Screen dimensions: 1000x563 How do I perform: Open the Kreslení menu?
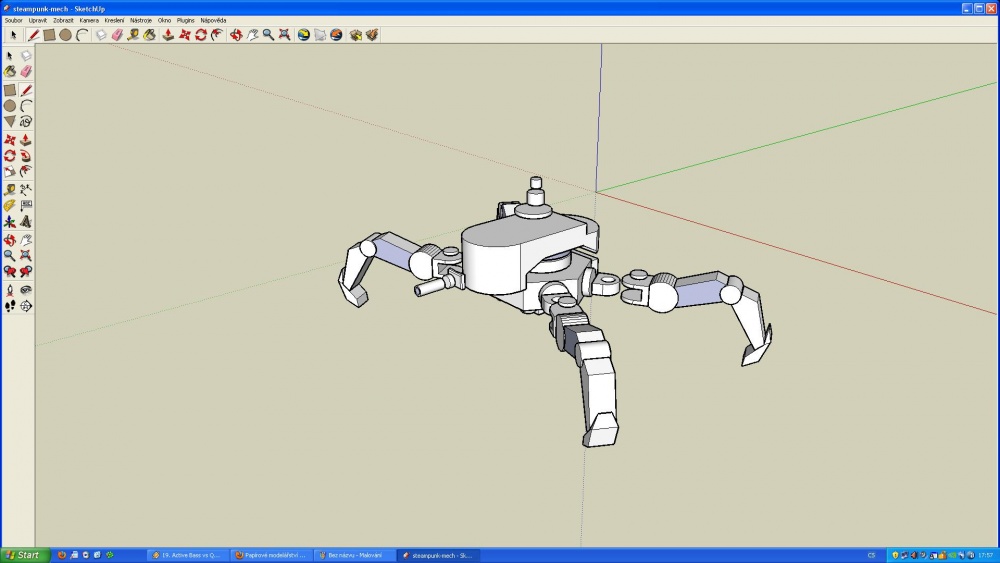click(115, 20)
